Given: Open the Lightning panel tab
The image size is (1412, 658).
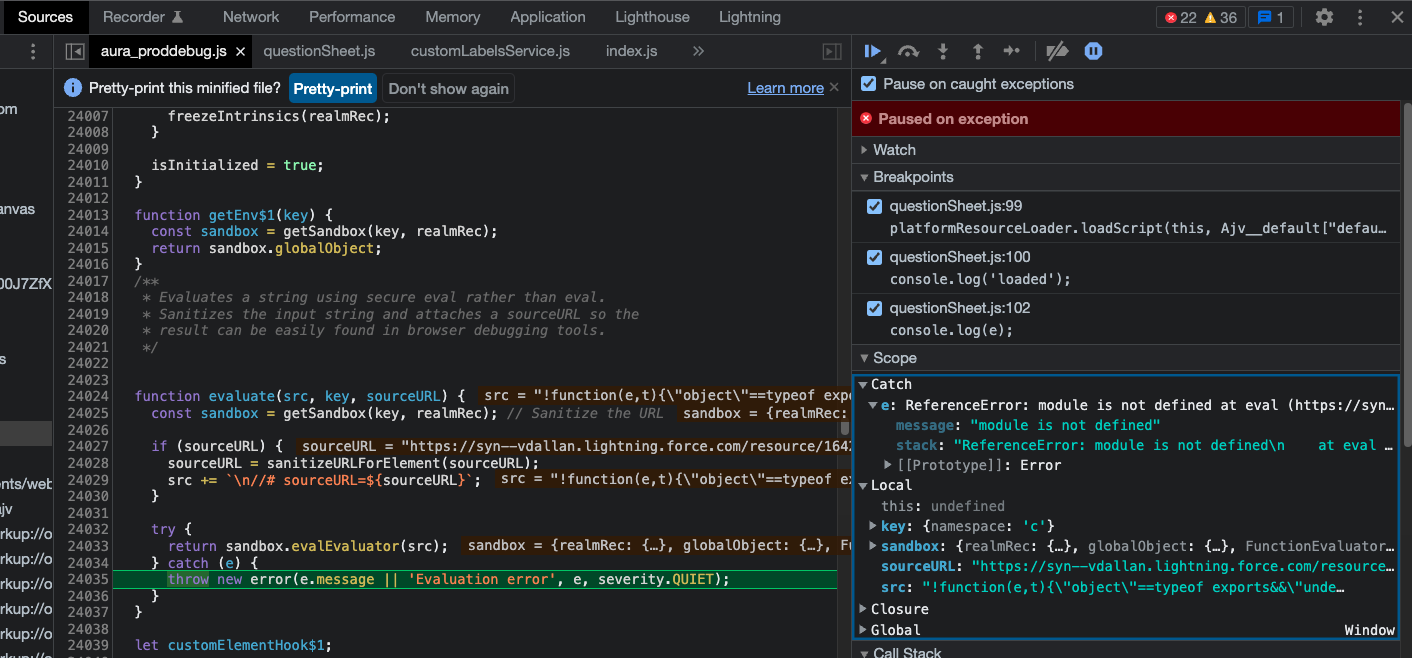Looking at the screenshot, I should (750, 17).
